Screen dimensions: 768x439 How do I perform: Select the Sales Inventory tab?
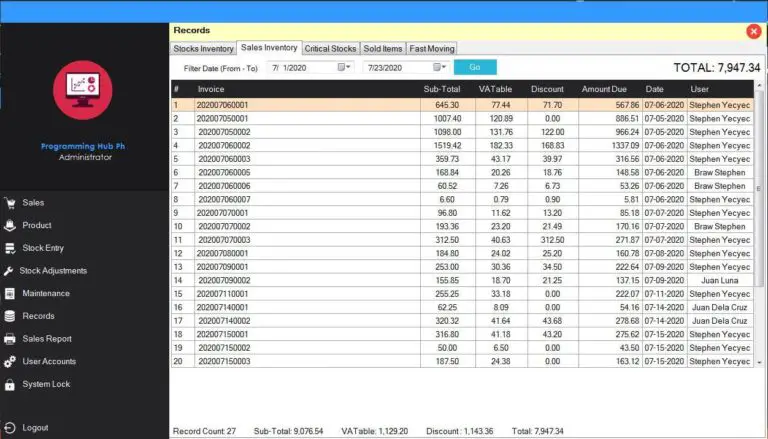click(x=269, y=48)
